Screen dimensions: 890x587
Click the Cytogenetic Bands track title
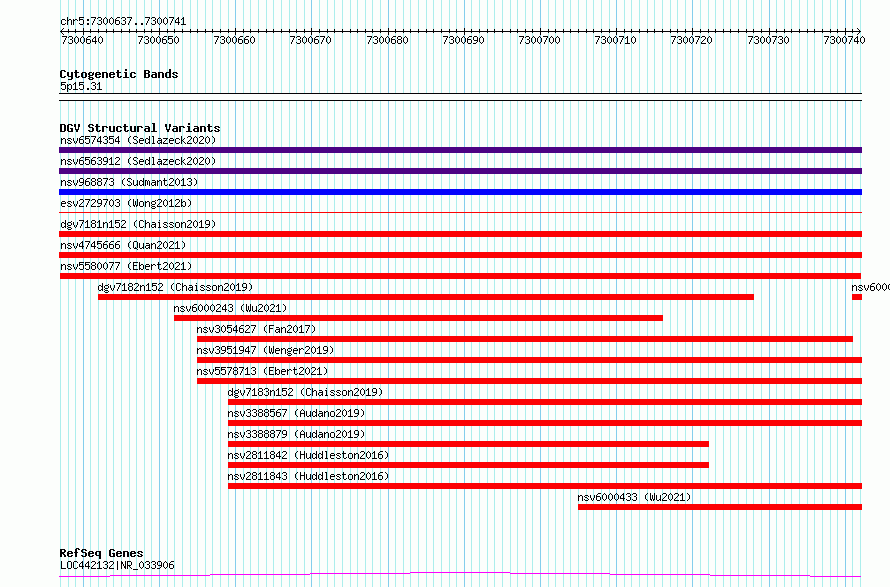(119, 74)
